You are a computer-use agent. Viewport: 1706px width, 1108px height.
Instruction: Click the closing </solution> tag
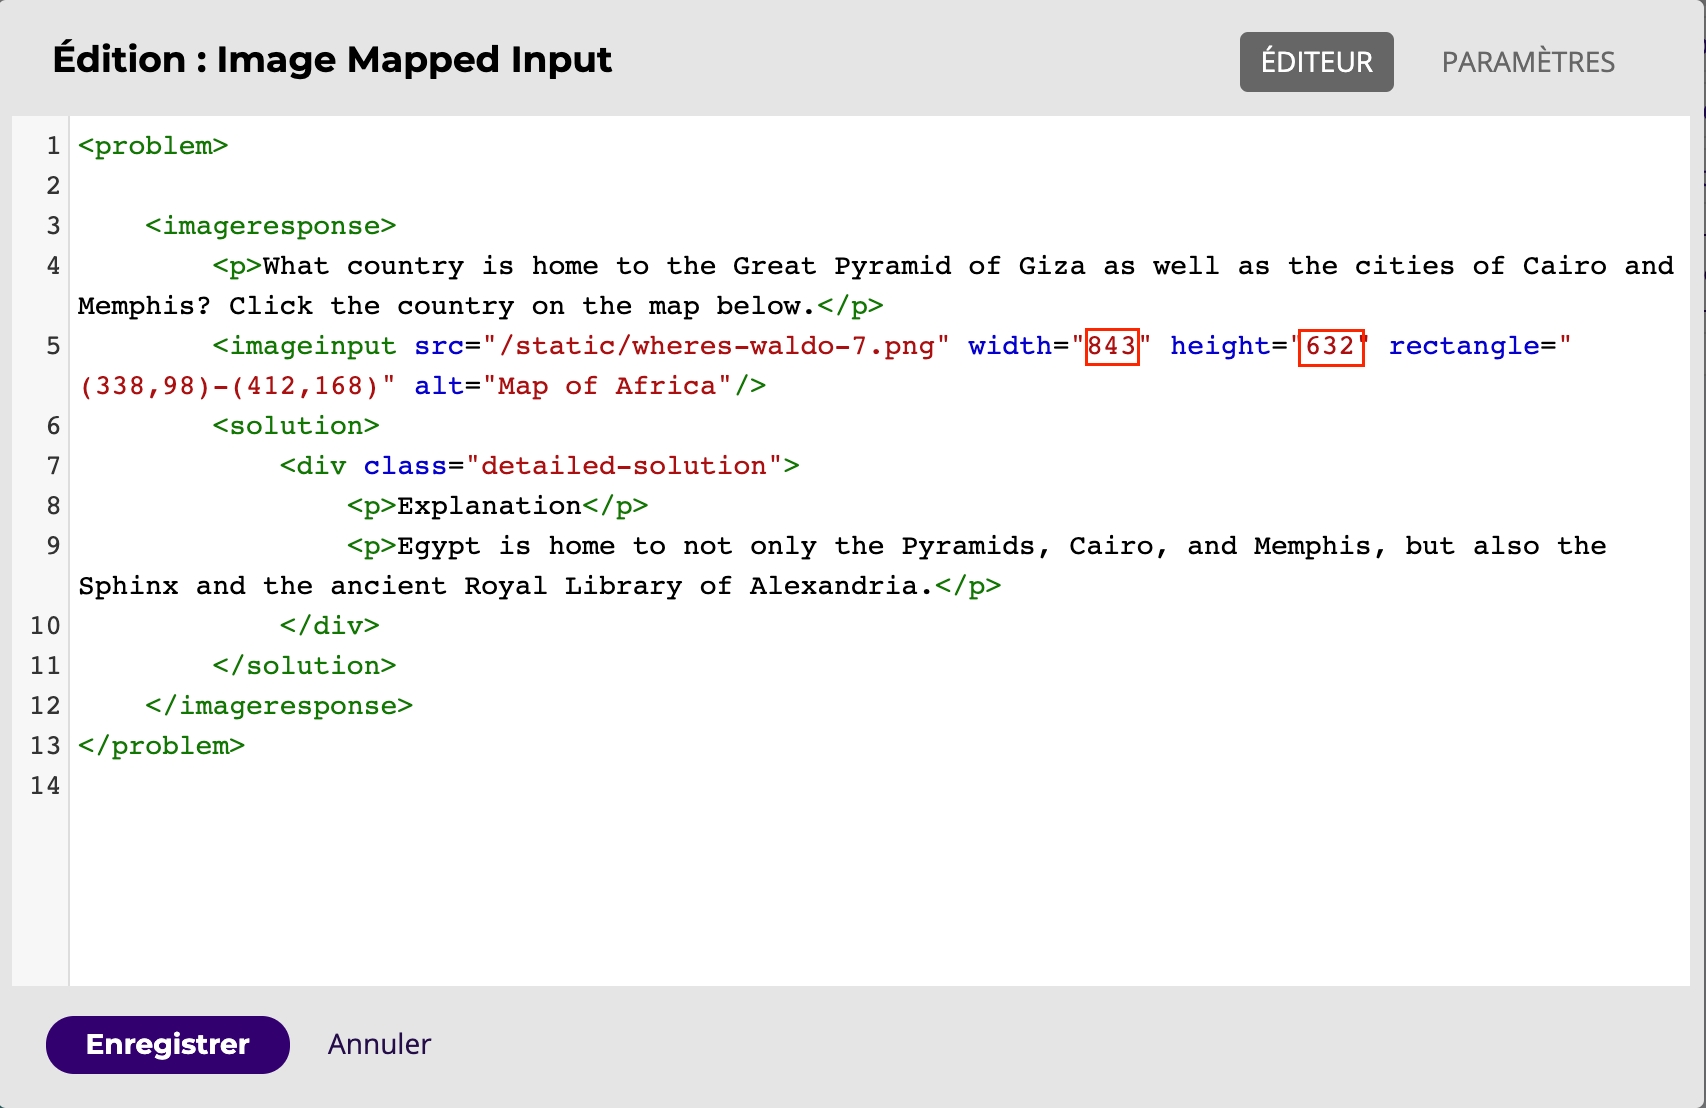pyautogui.click(x=304, y=666)
